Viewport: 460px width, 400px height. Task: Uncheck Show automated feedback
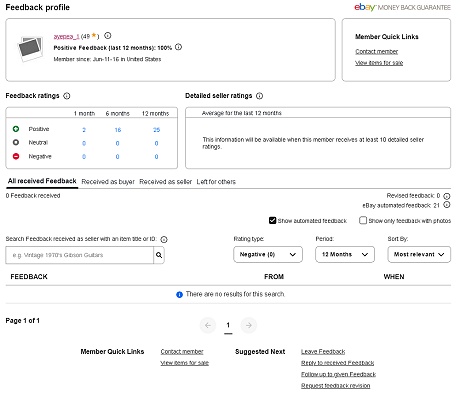click(272, 220)
